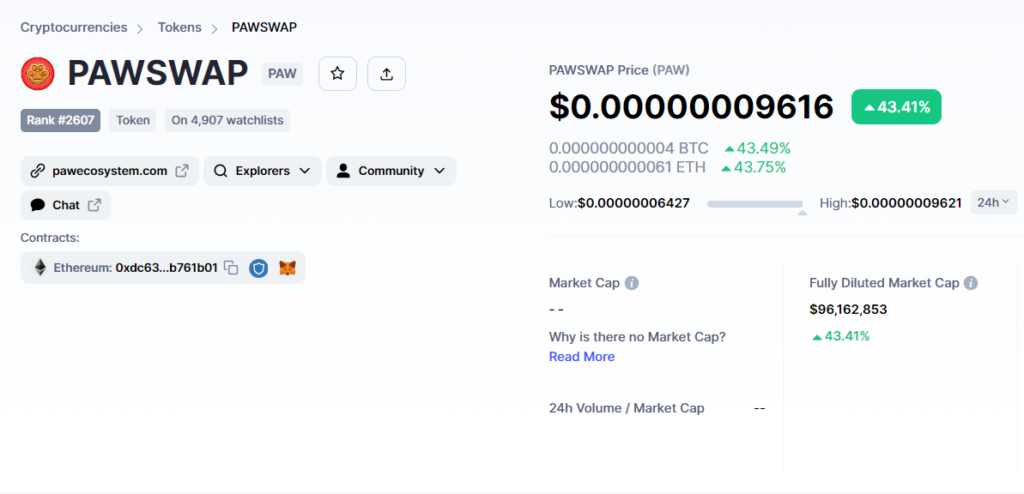Click the low-high price range slider bar

pos(755,205)
